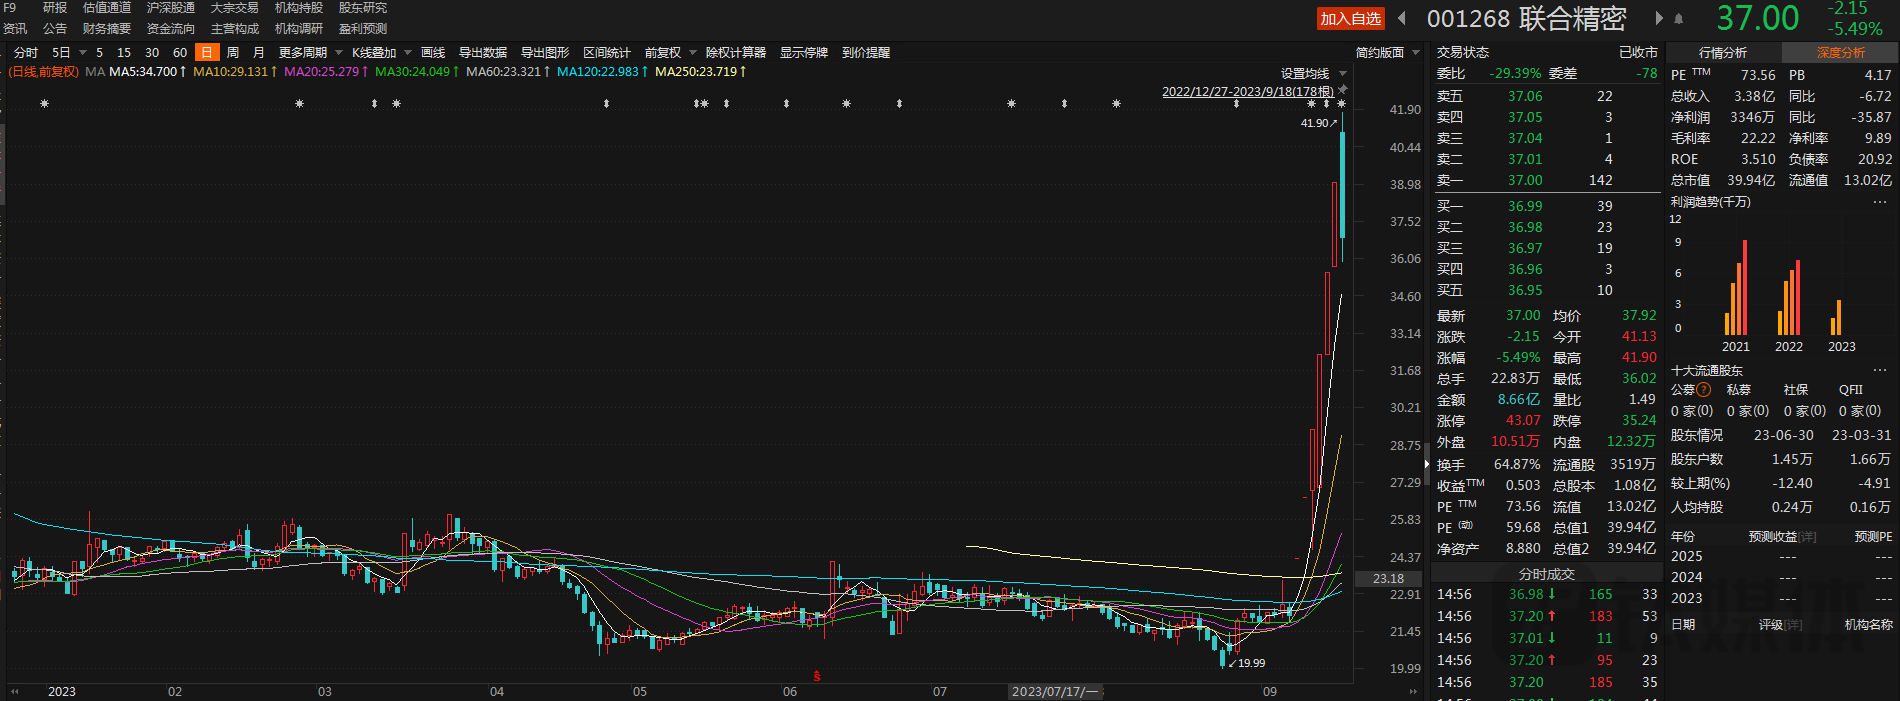
Task: Open the 利润趋势 more options ellipsis
Action: point(1880,202)
